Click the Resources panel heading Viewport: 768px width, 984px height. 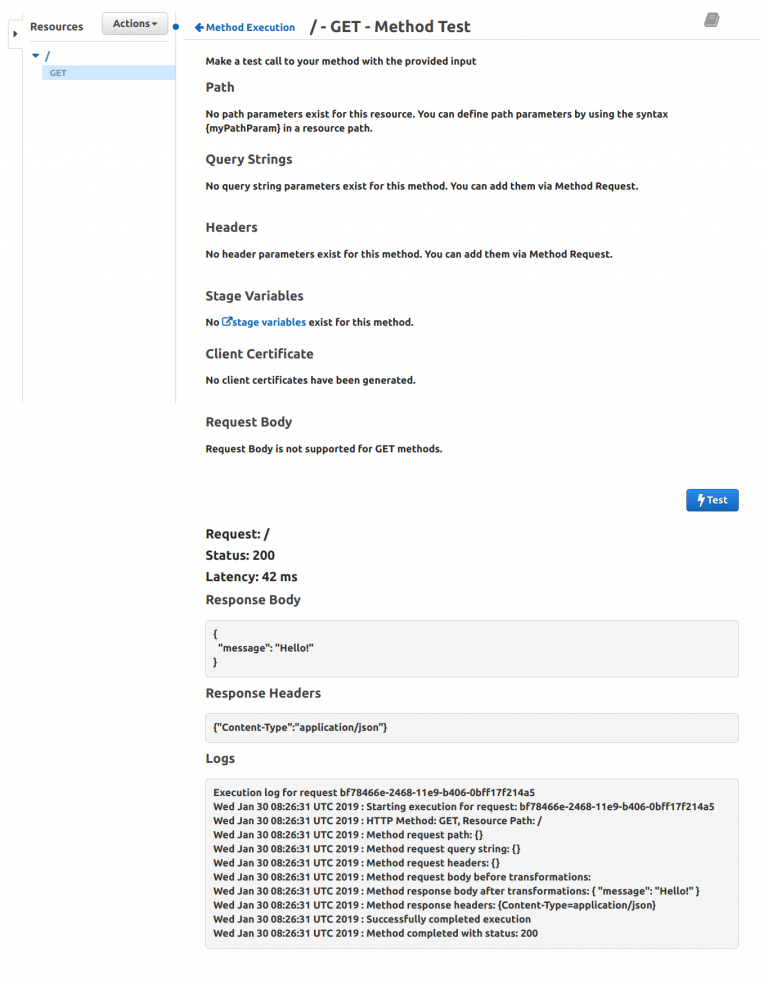tap(57, 26)
